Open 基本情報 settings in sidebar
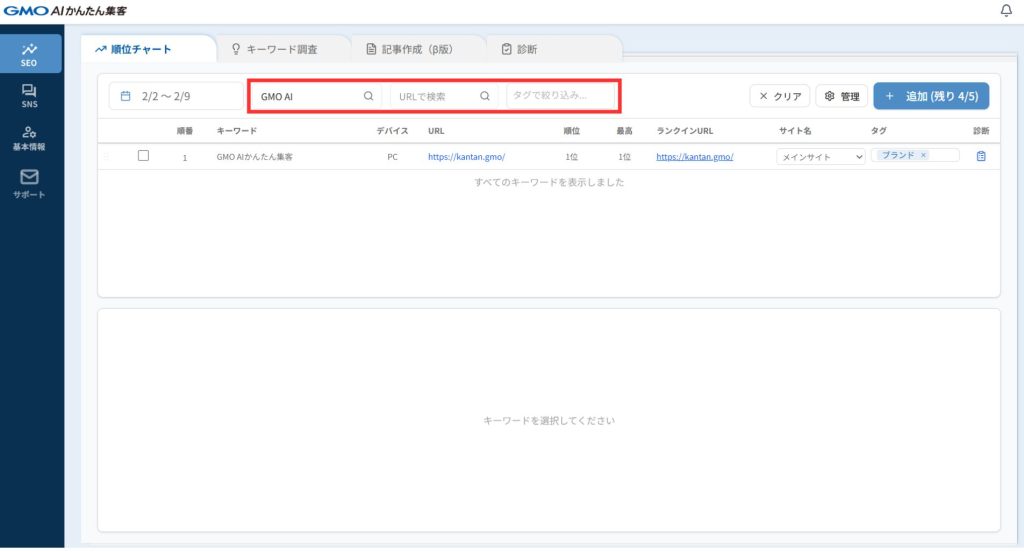 (x=30, y=138)
